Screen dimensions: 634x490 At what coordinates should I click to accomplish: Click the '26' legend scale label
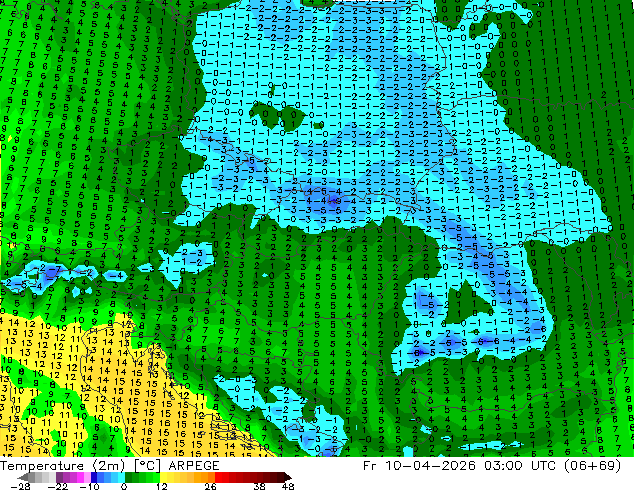click(x=210, y=486)
